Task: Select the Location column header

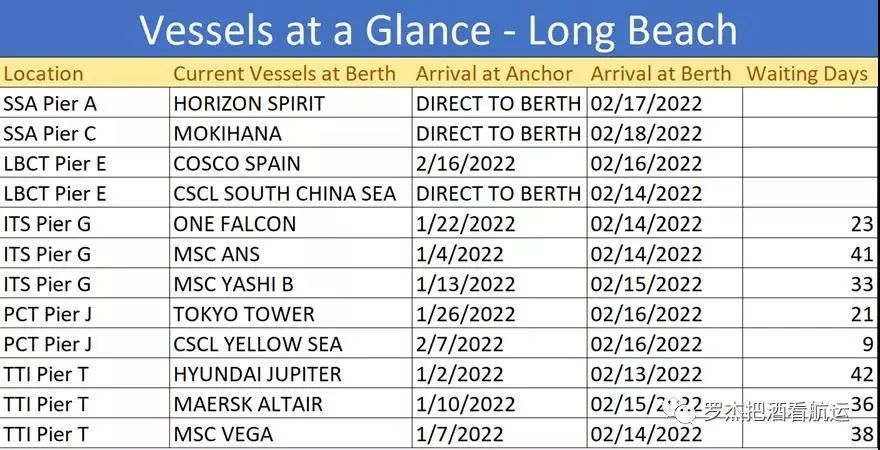Action: click(43, 74)
